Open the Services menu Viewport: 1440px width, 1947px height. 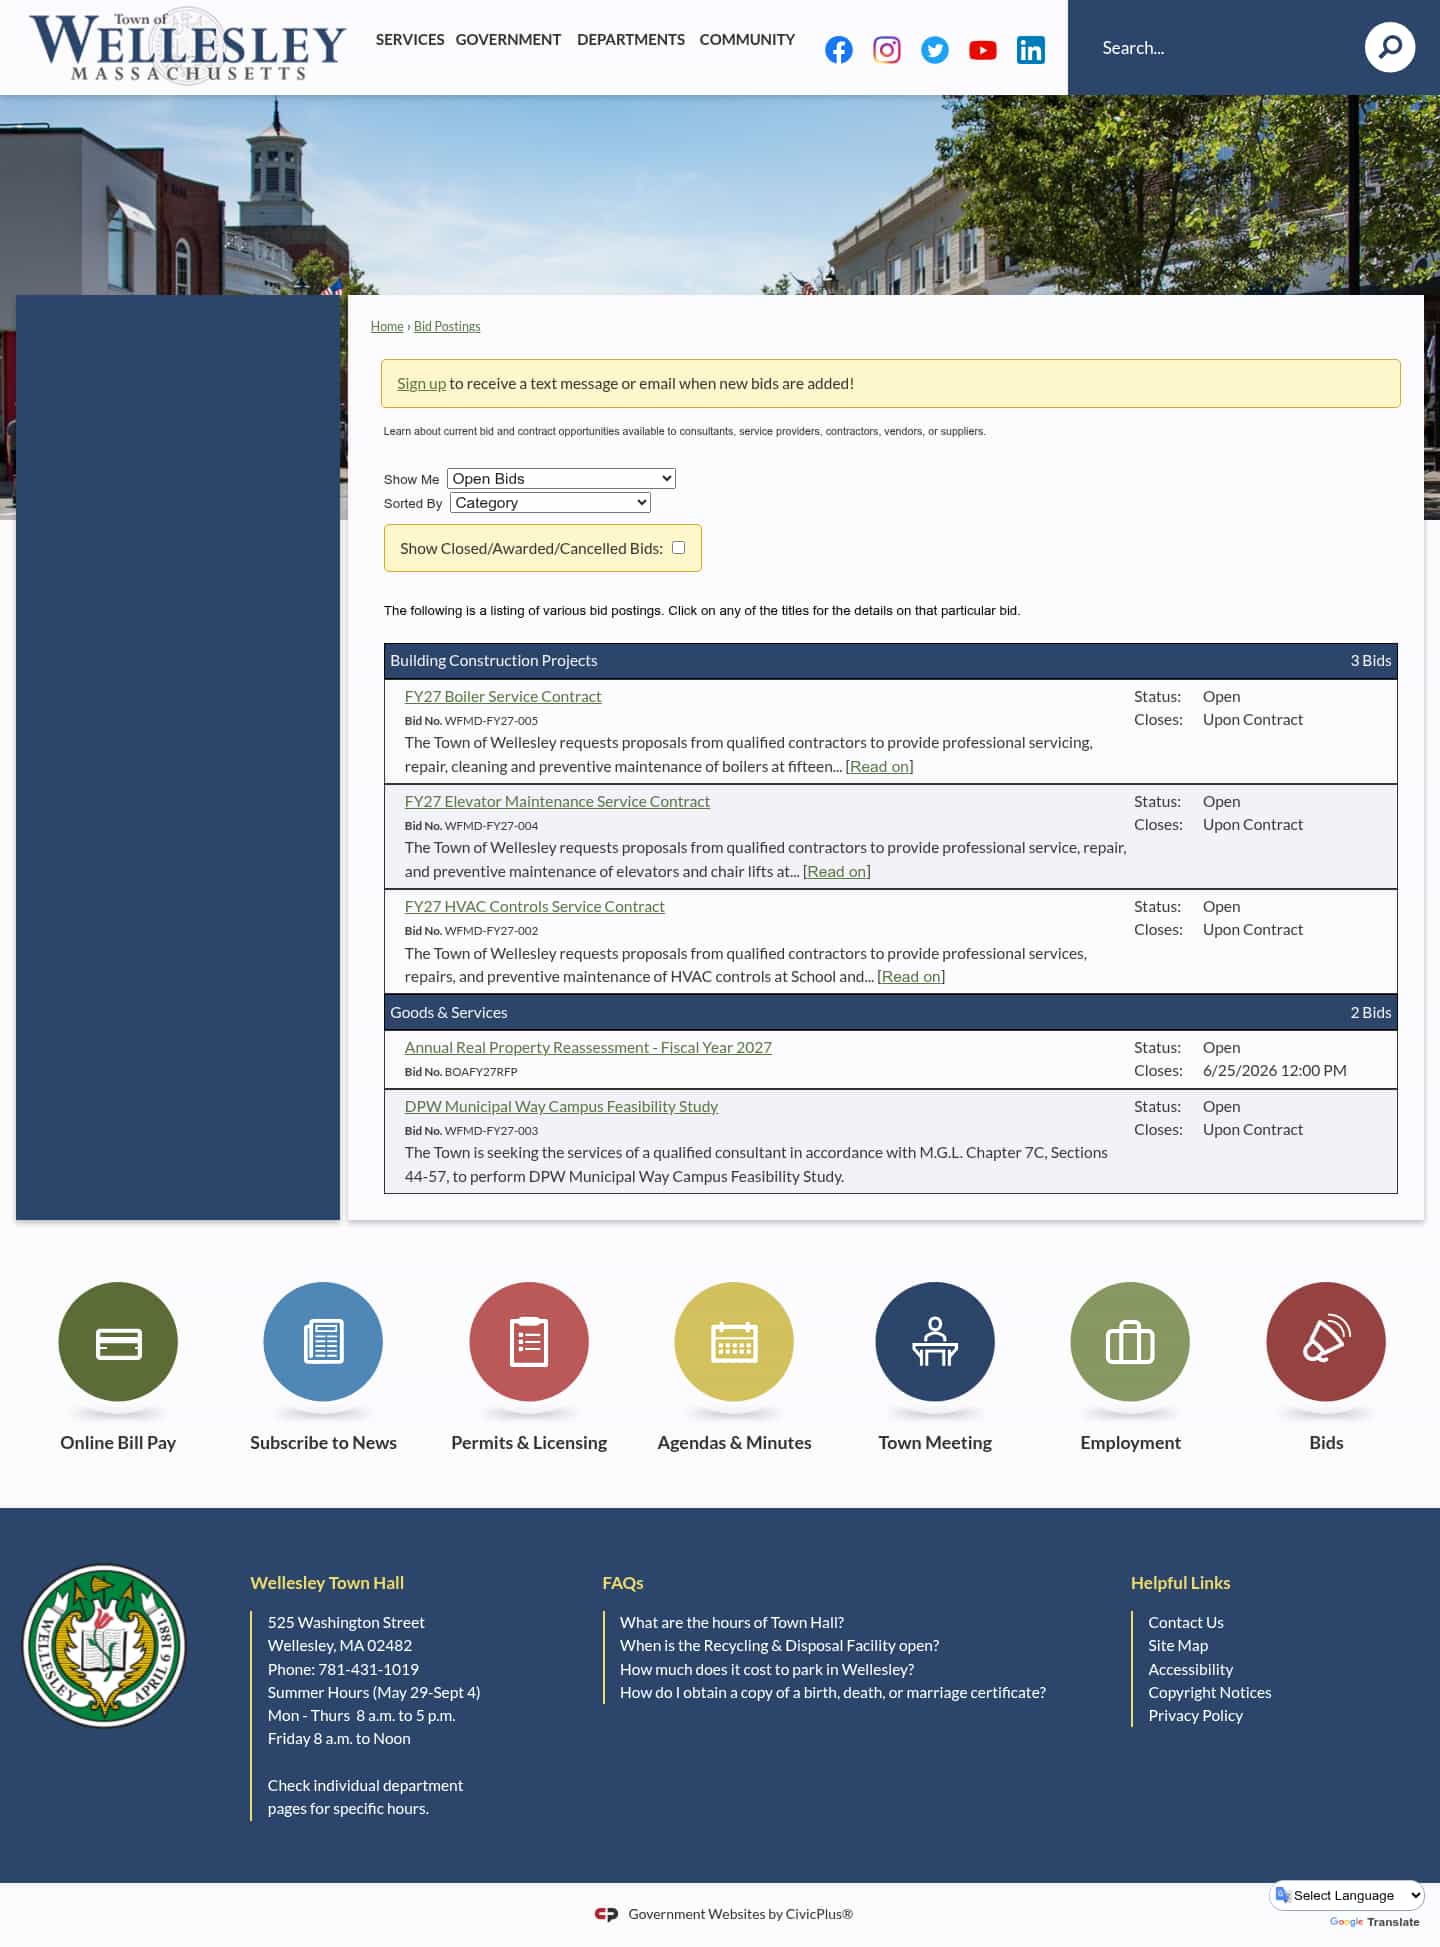[410, 40]
